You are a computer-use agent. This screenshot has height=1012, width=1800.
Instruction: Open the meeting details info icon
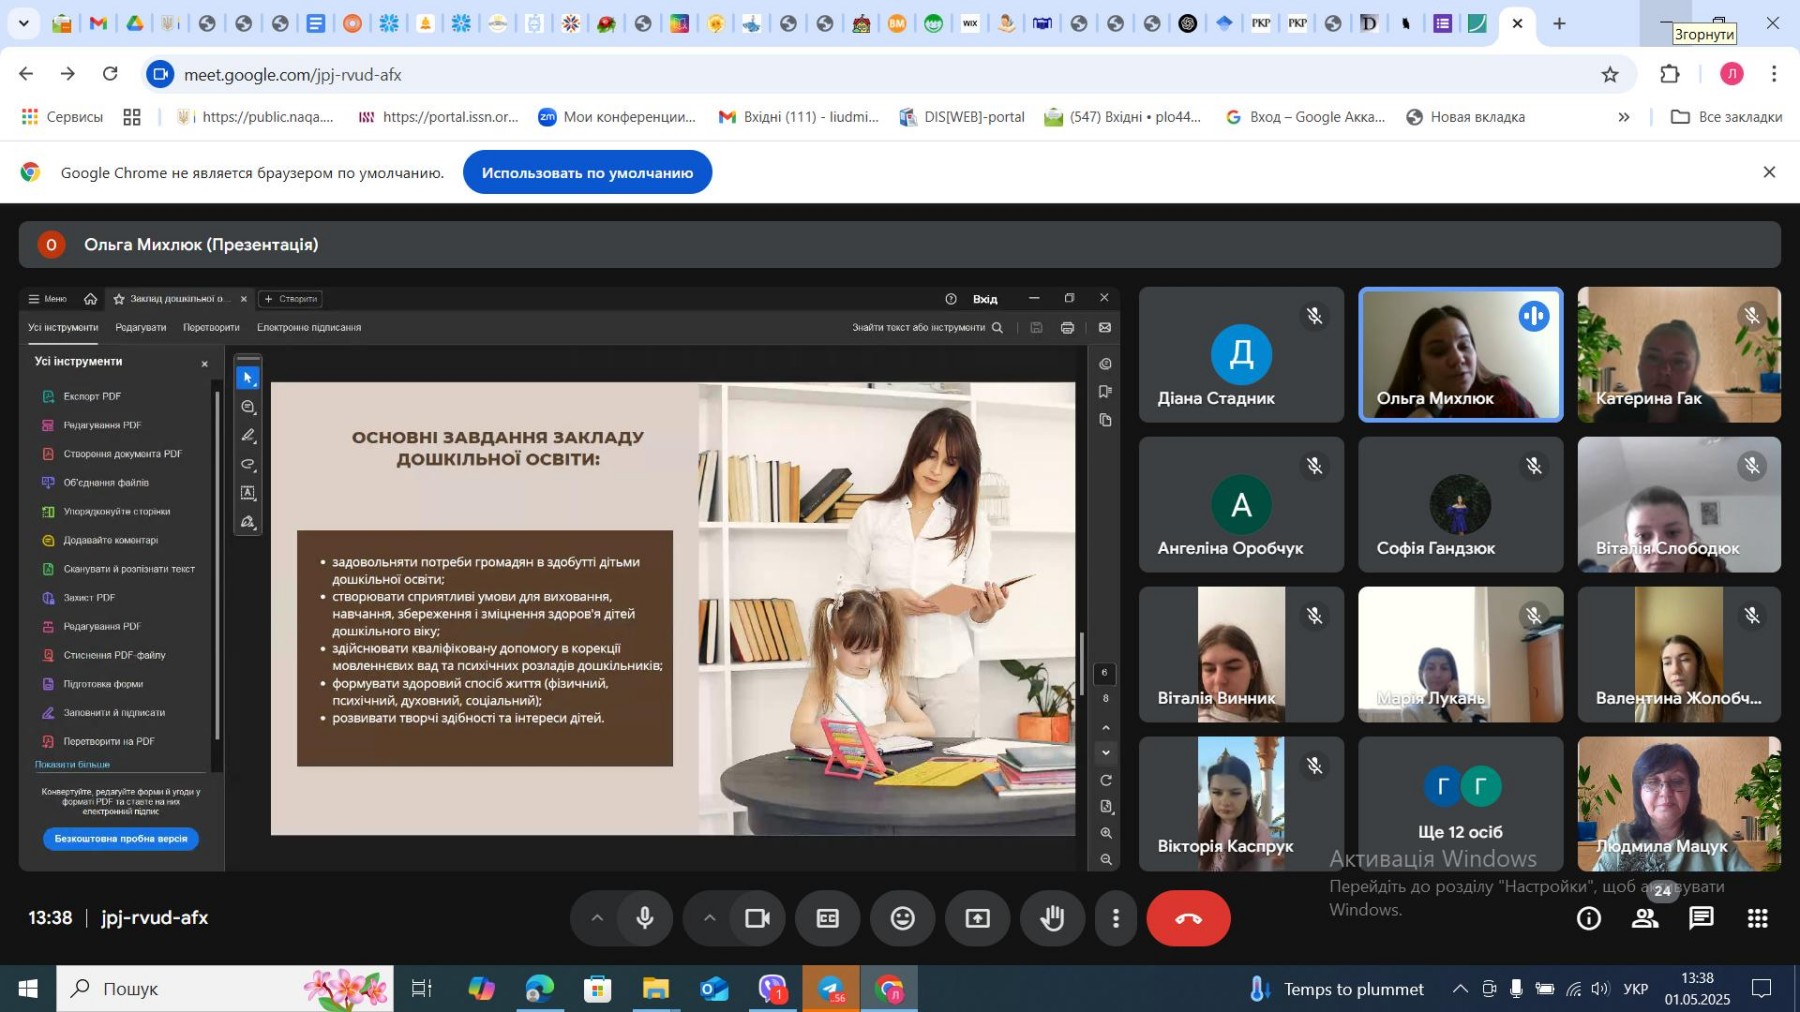pos(1588,918)
